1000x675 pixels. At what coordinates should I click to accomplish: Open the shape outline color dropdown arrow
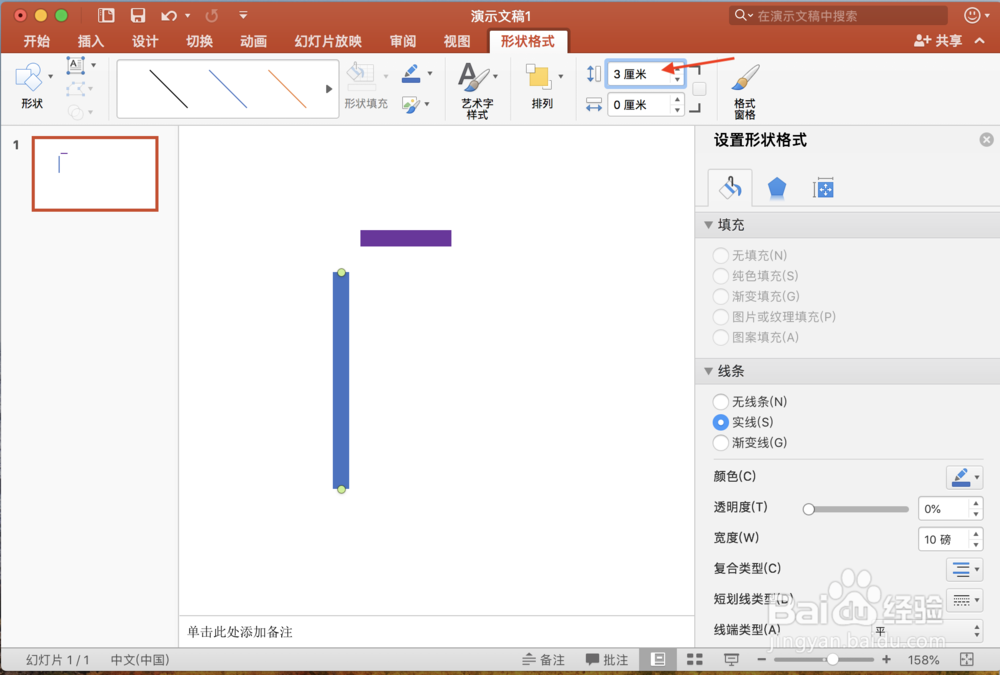430,73
